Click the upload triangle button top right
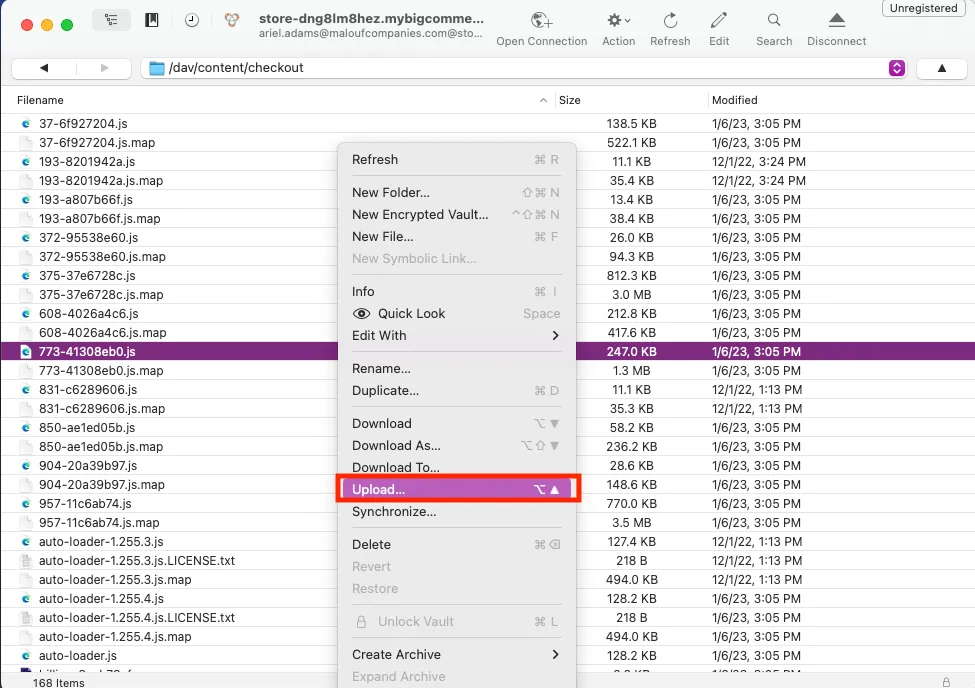Screen dimensions: 975x688 (943, 68)
